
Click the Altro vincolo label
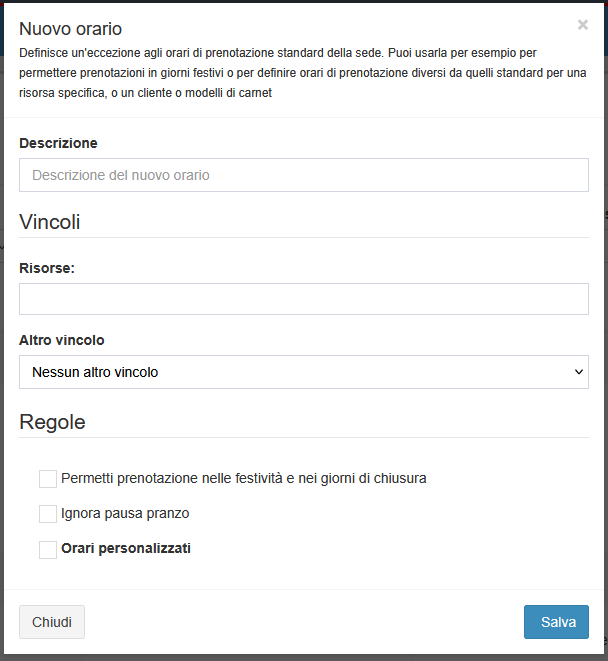(x=62, y=340)
